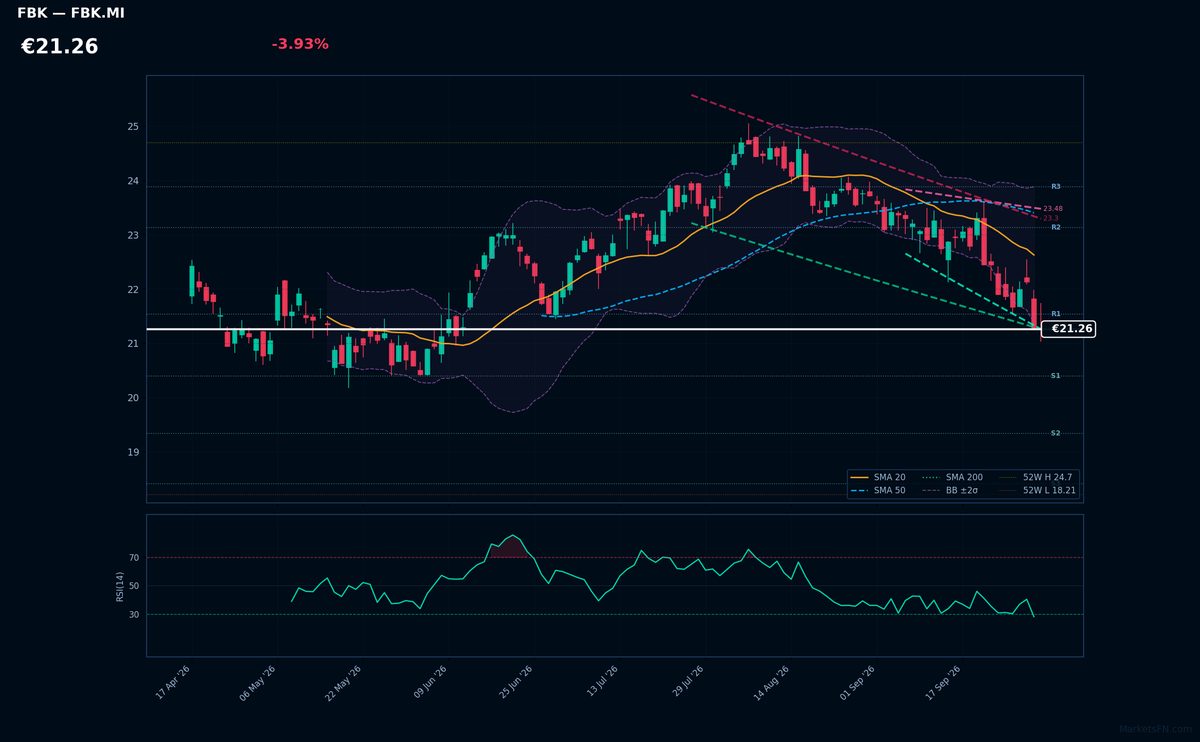Click the 06 May '26 date label
This screenshot has height=742, width=1200.
pos(257,683)
